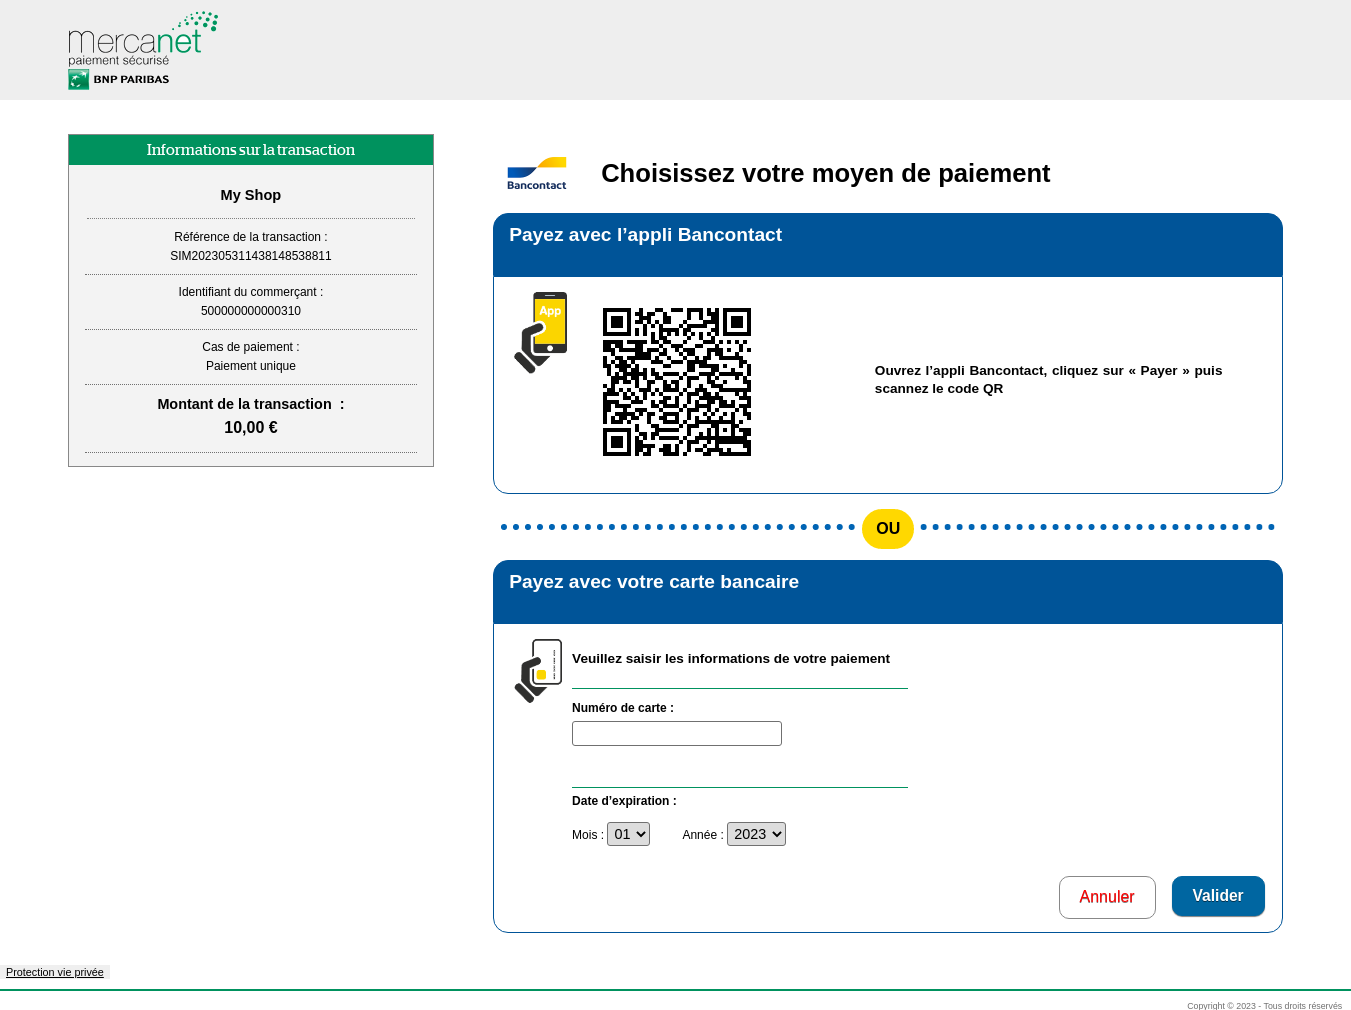The width and height of the screenshot is (1351, 1010).
Task: Click the Bancontact logo
Action: pyautogui.click(x=537, y=174)
